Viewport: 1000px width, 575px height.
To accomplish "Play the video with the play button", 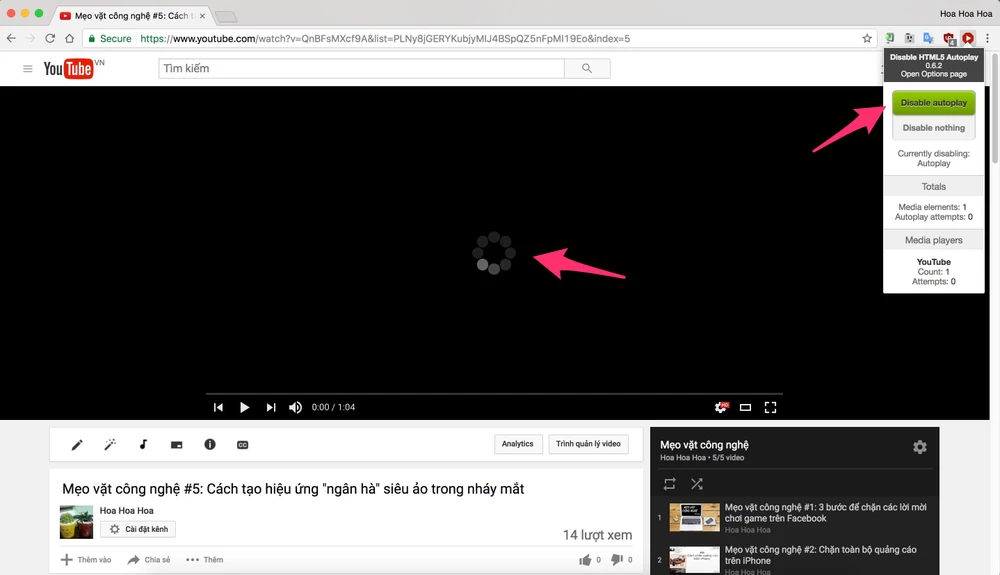I will coord(244,407).
